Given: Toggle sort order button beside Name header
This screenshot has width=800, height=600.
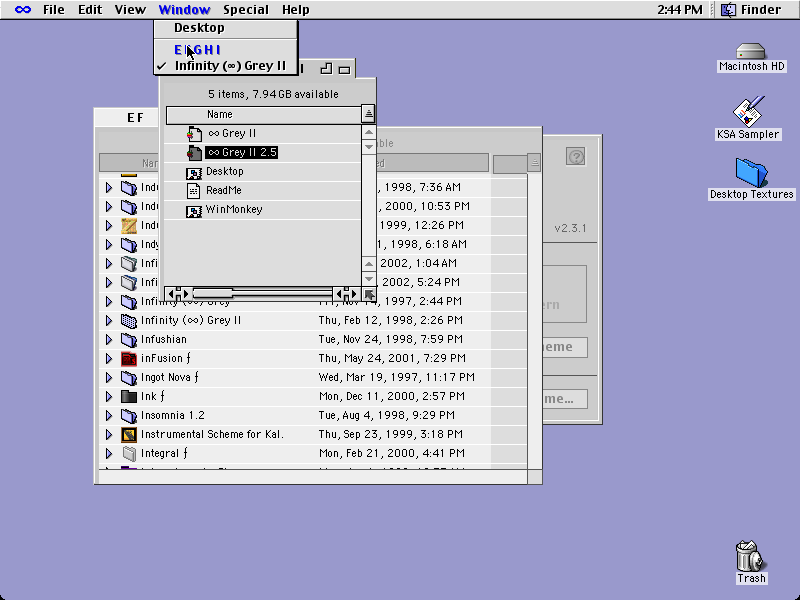Looking at the screenshot, I should 368,114.
